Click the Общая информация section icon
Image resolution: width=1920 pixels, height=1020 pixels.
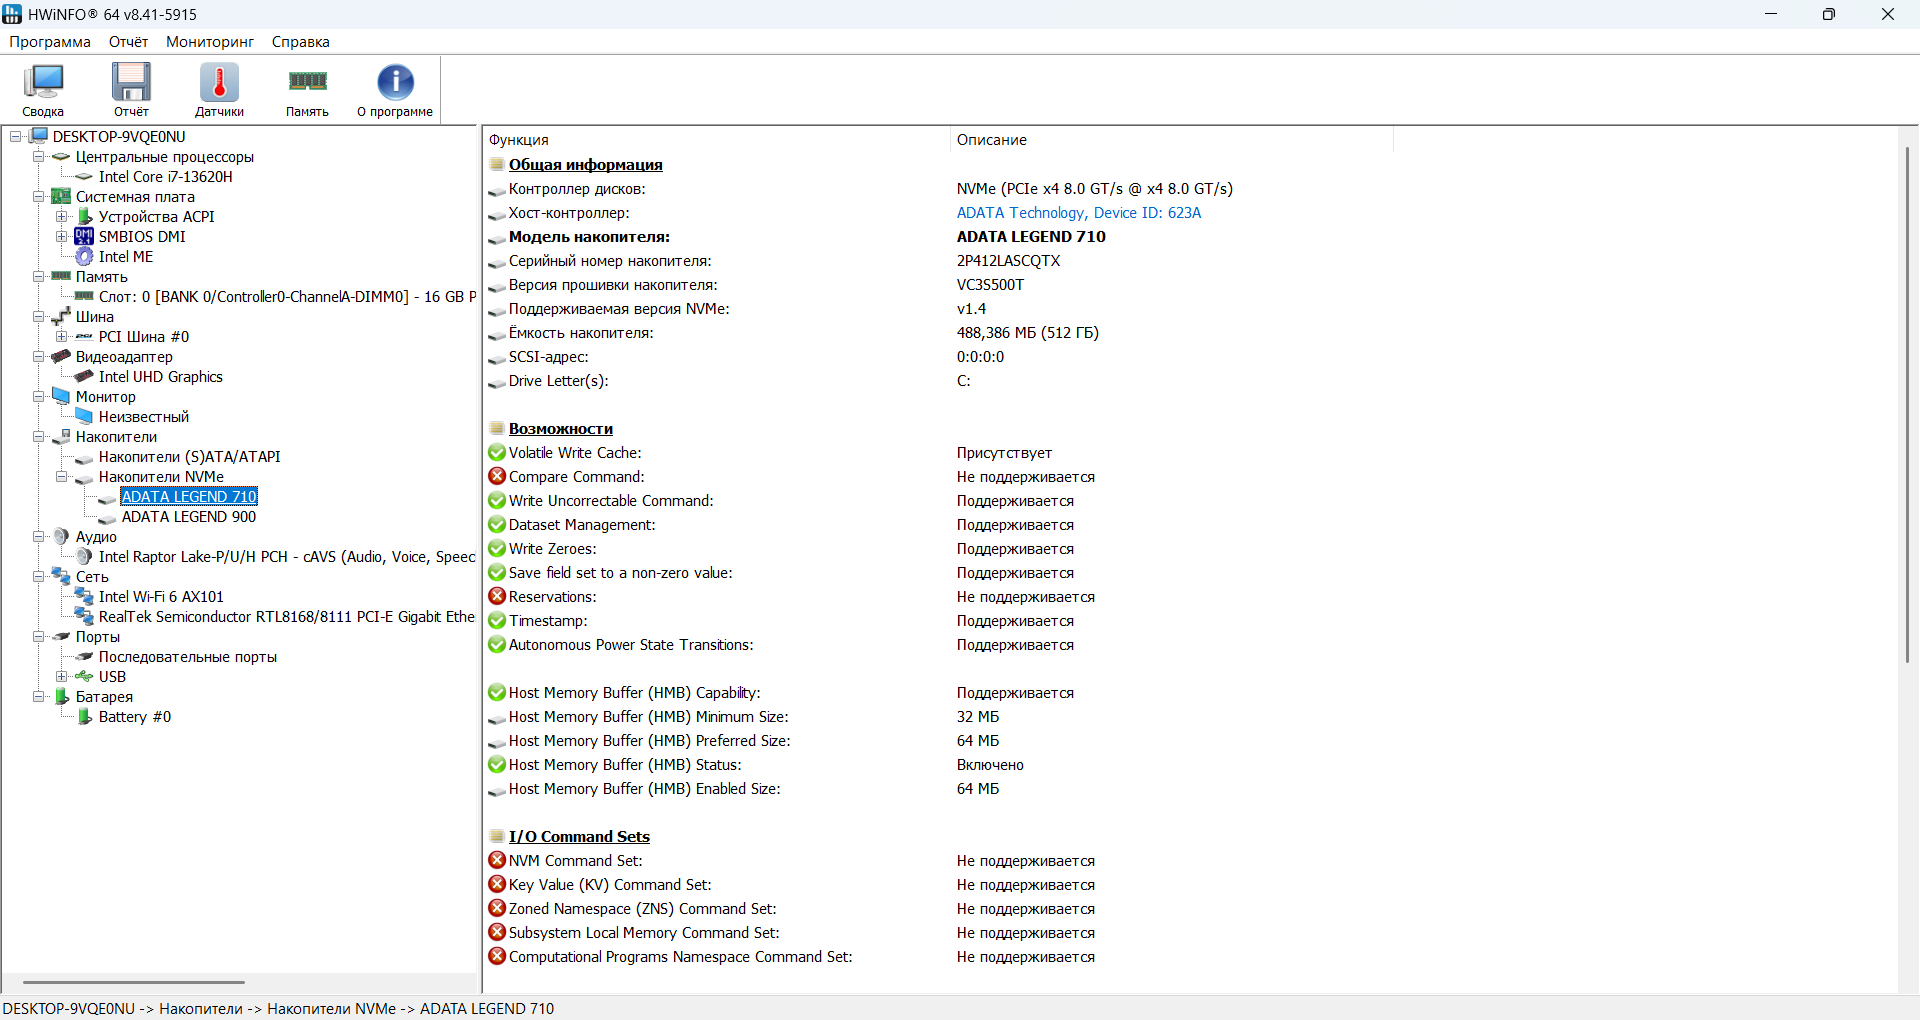pos(497,164)
